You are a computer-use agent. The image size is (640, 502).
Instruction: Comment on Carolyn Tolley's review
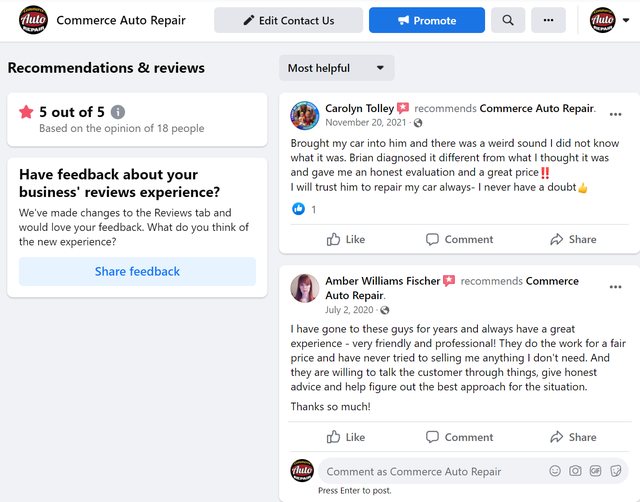459,239
